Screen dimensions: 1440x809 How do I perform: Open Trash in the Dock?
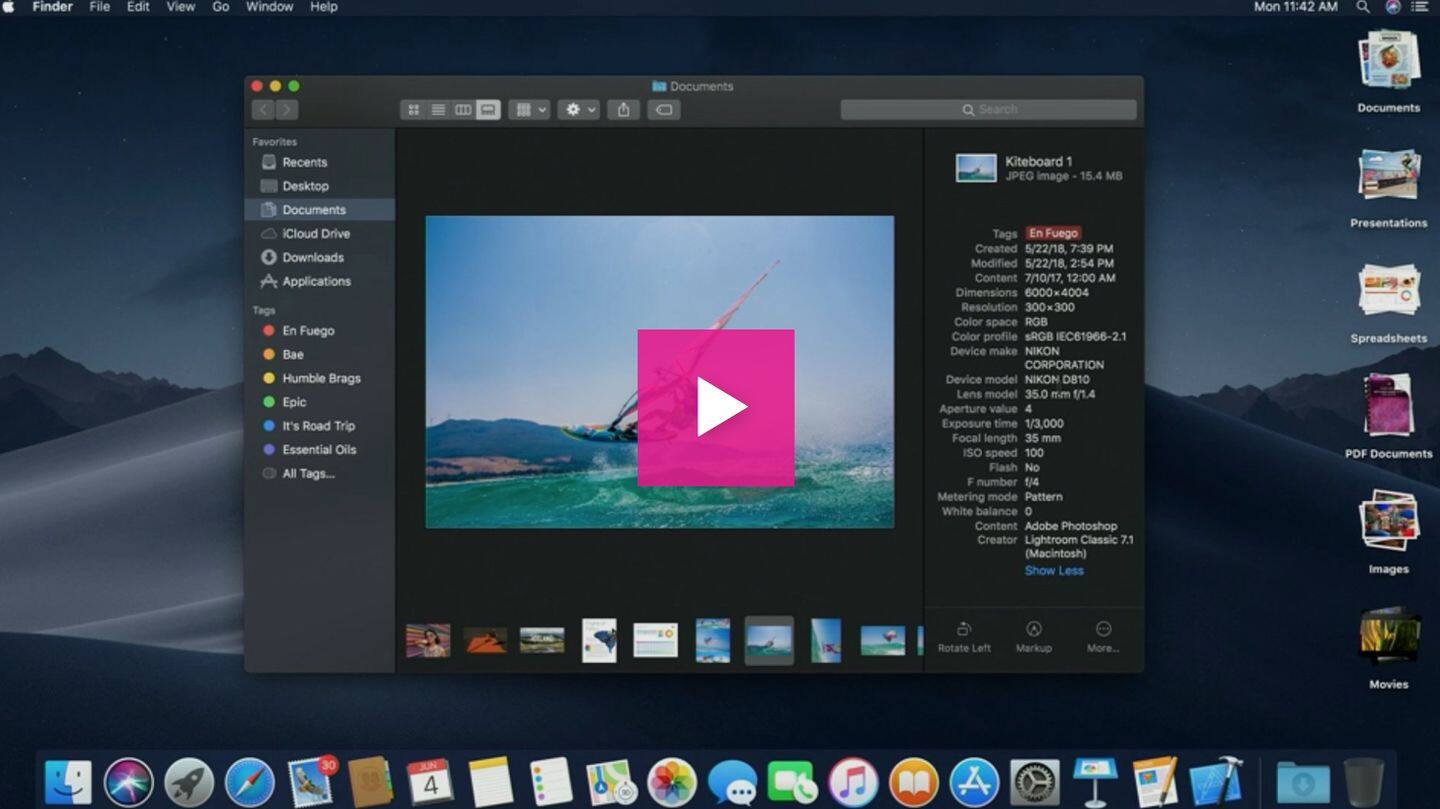(1363, 782)
